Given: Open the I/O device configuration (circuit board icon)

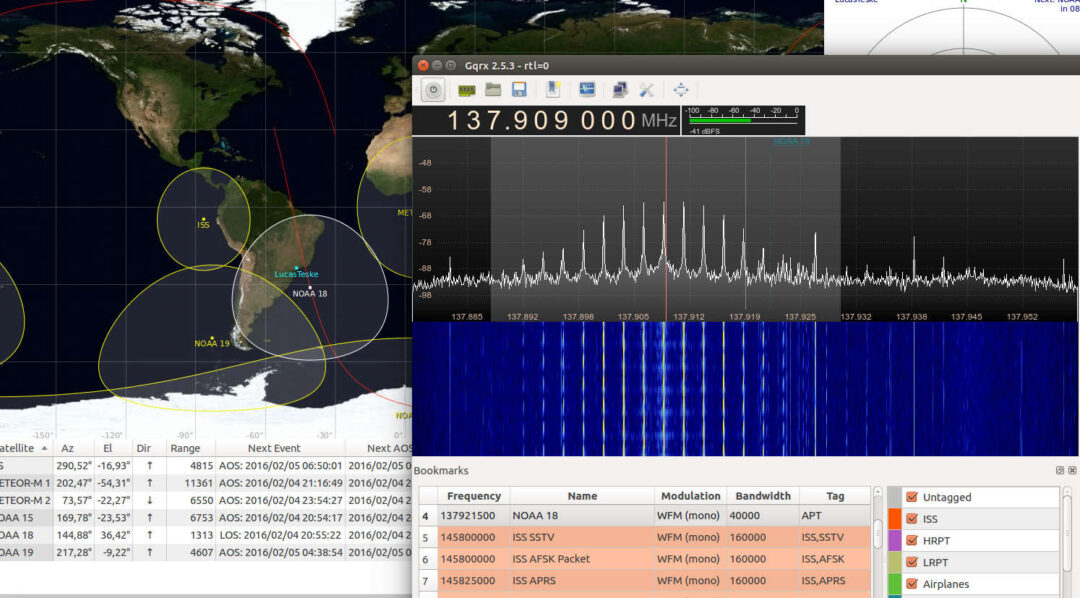Looking at the screenshot, I should click(x=466, y=90).
